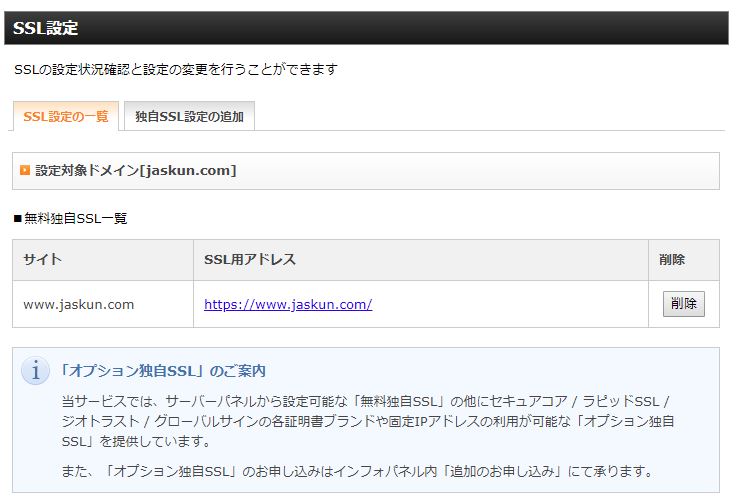The image size is (740, 500).
Task: Click the empty space right of the SSL address link
Action: point(510,304)
